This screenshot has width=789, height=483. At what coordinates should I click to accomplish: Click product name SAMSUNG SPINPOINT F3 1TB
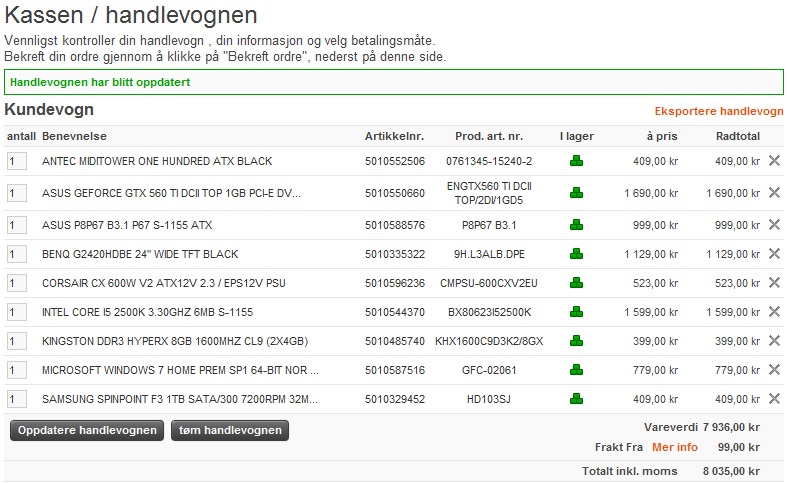pos(180,399)
